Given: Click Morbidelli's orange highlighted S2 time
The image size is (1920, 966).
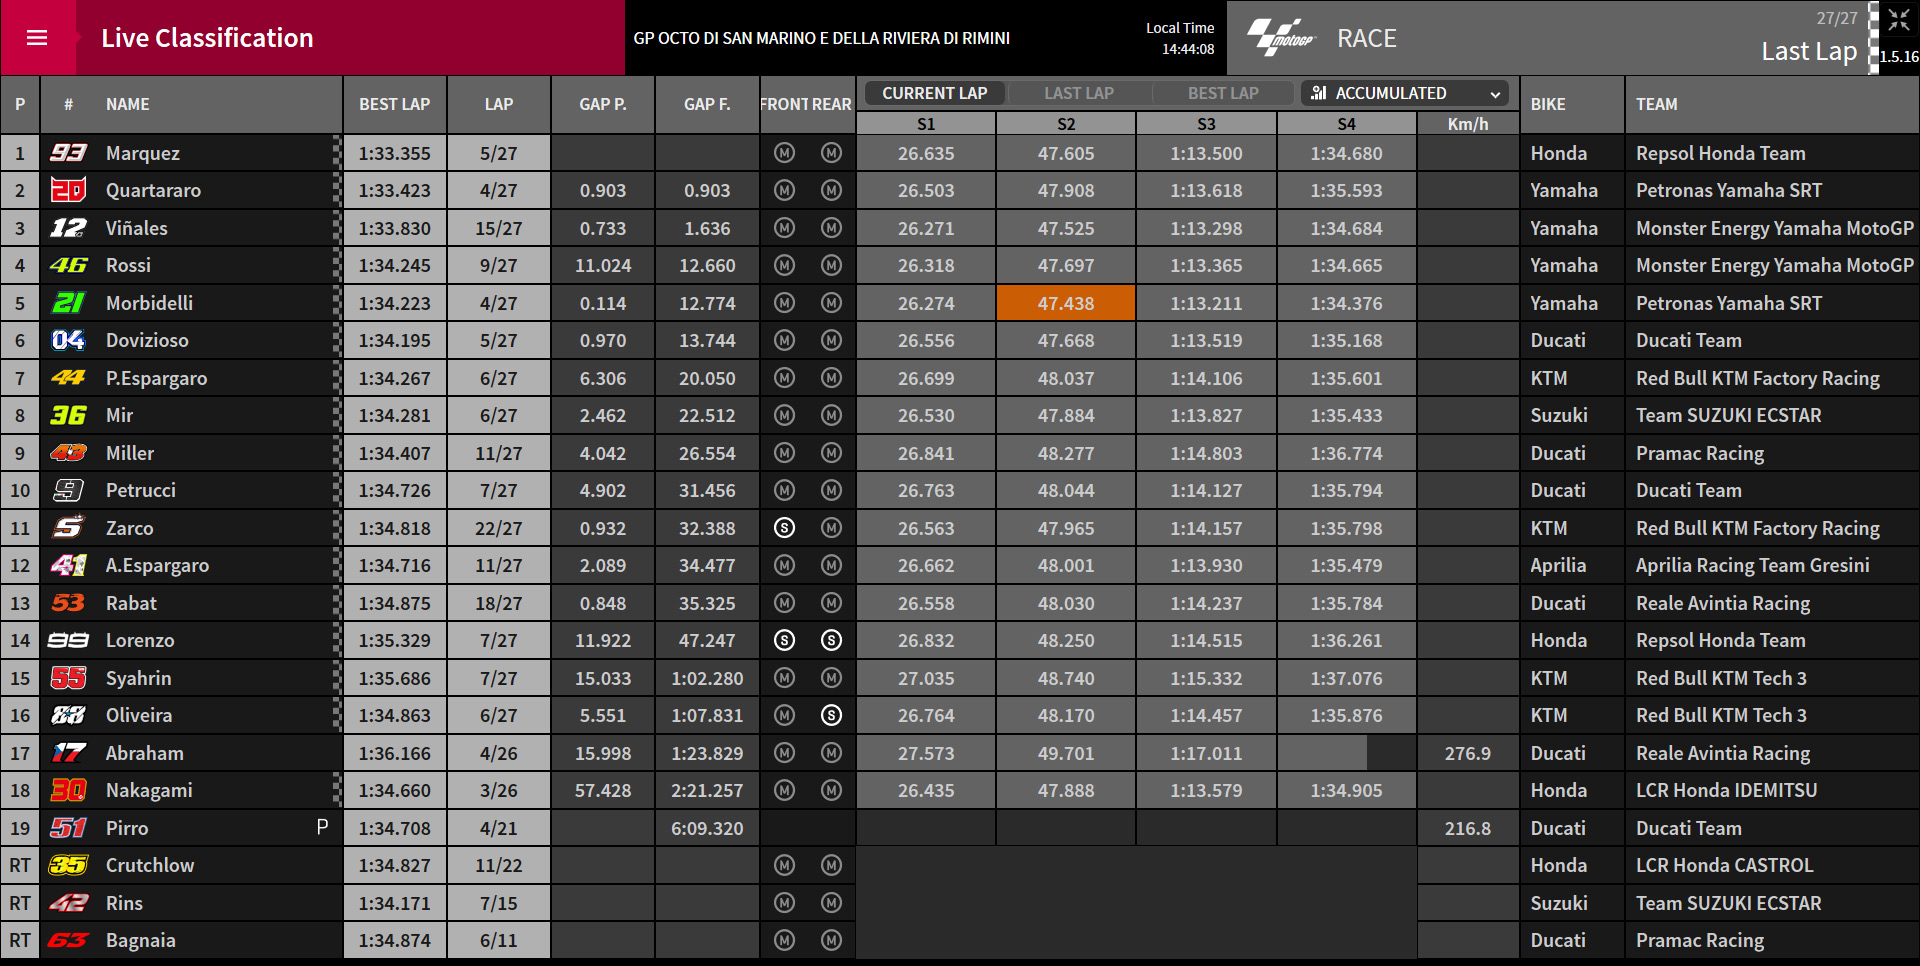Looking at the screenshot, I should pos(1066,303).
